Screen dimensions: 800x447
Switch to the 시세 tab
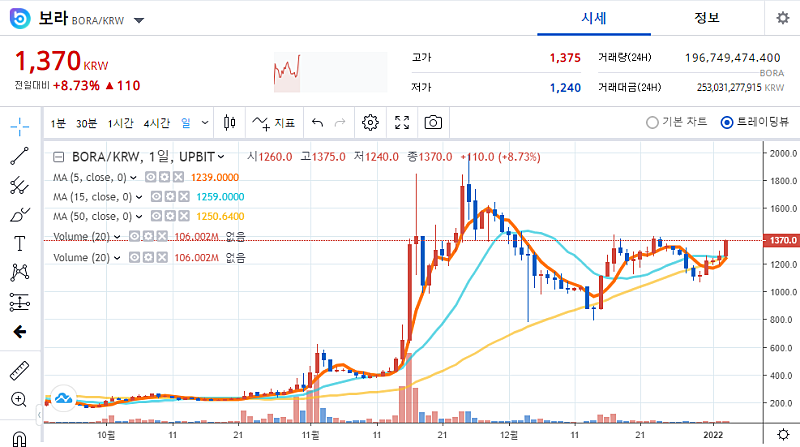pyautogui.click(x=594, y=18)
